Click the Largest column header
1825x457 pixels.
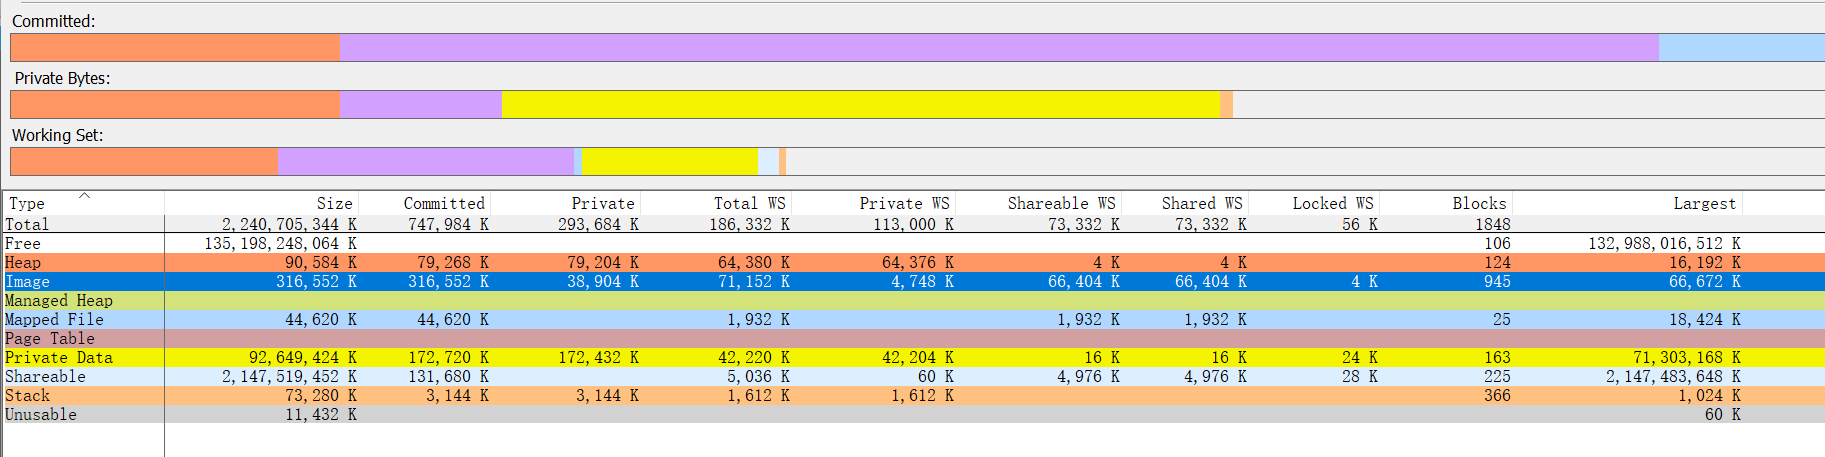(1627, 203)
